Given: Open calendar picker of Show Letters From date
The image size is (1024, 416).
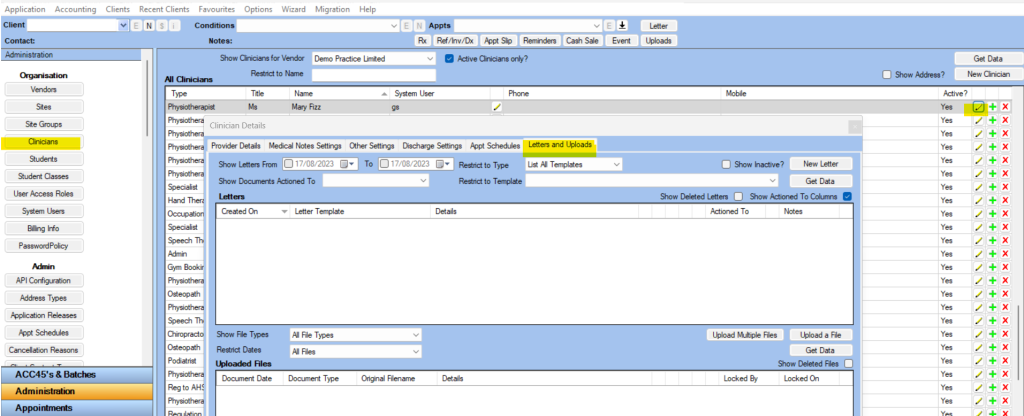Looking at the screenshot, I should tap(353, 164).
